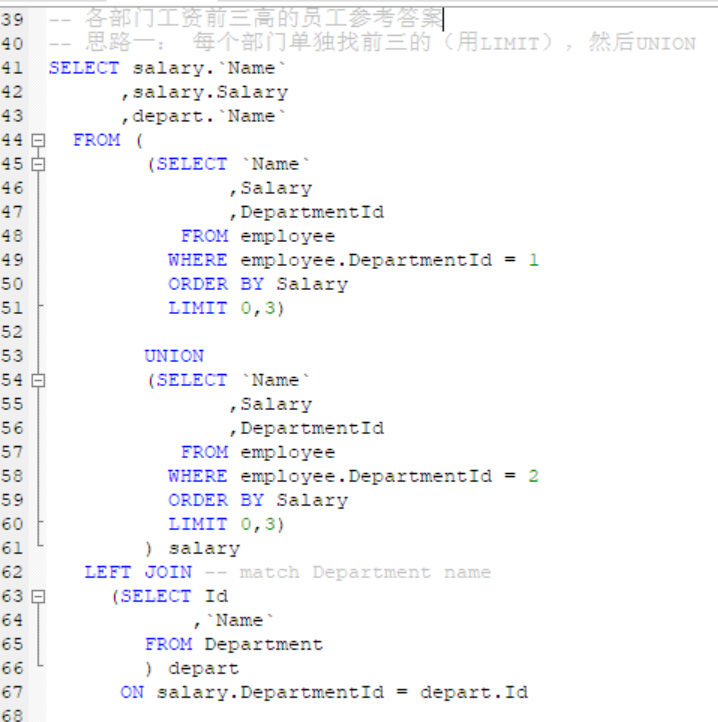The width and height of the screenshot is (718, 722).
Task: Click 'FROM employee' on line 48
Action: click(258, 236)
